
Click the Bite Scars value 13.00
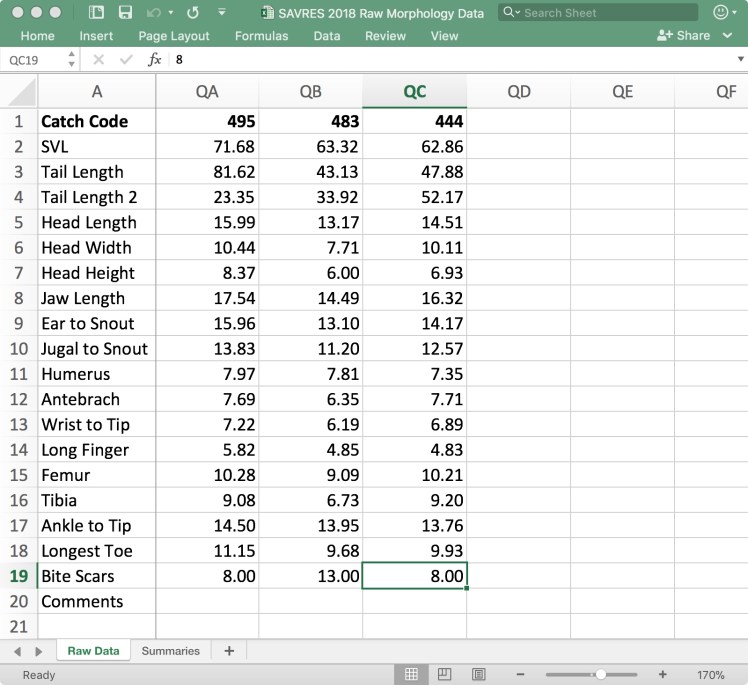tap(311, 576)
